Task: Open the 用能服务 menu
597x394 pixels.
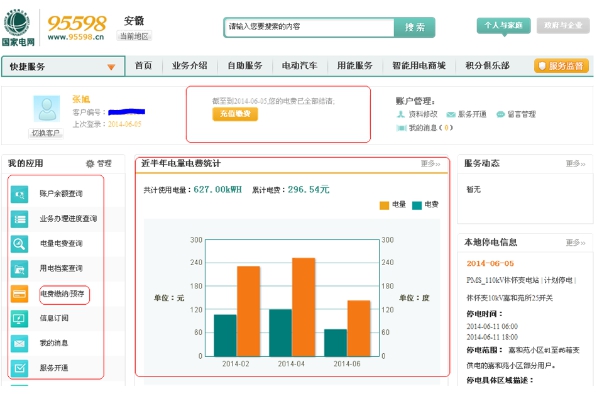Action: pyautogui.click(x=354, y=66)
